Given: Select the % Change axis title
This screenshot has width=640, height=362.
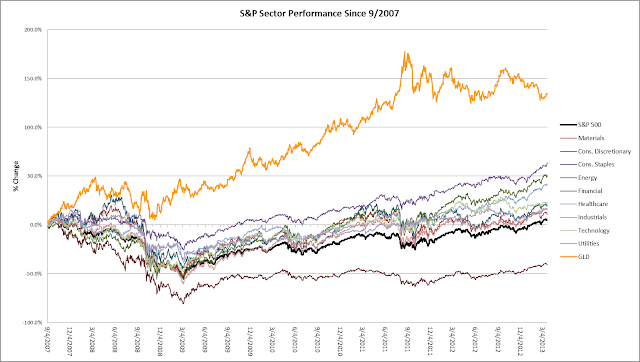Looking at the screenshot, I should [16, 176].
